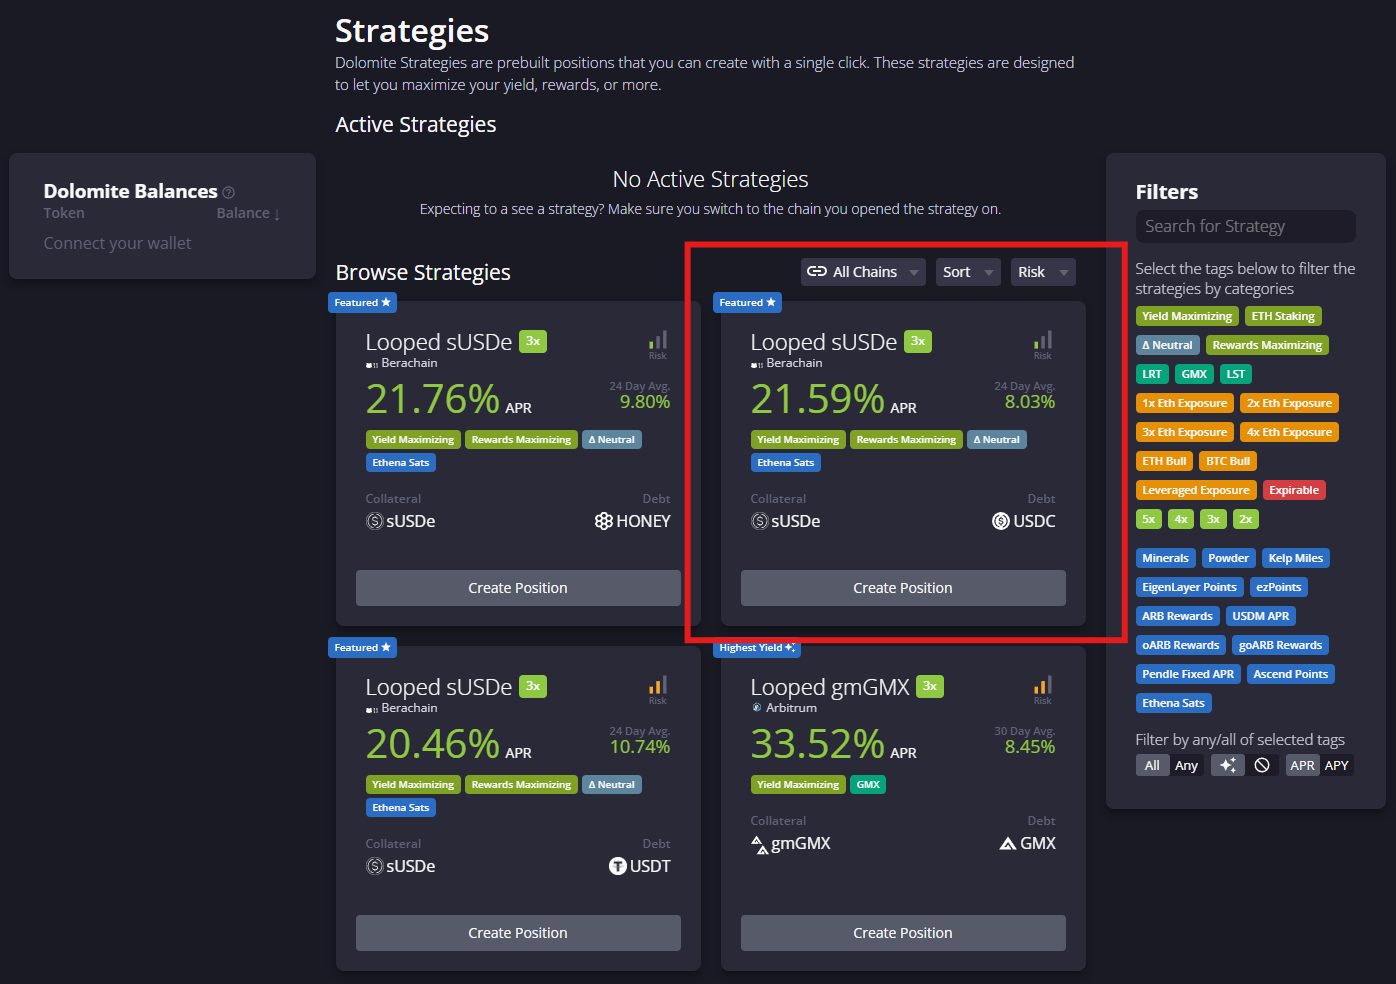Toggle the Δ Neutral filter tag
This screenshot has width=1396, height=984.
(x=1167, y=345)
